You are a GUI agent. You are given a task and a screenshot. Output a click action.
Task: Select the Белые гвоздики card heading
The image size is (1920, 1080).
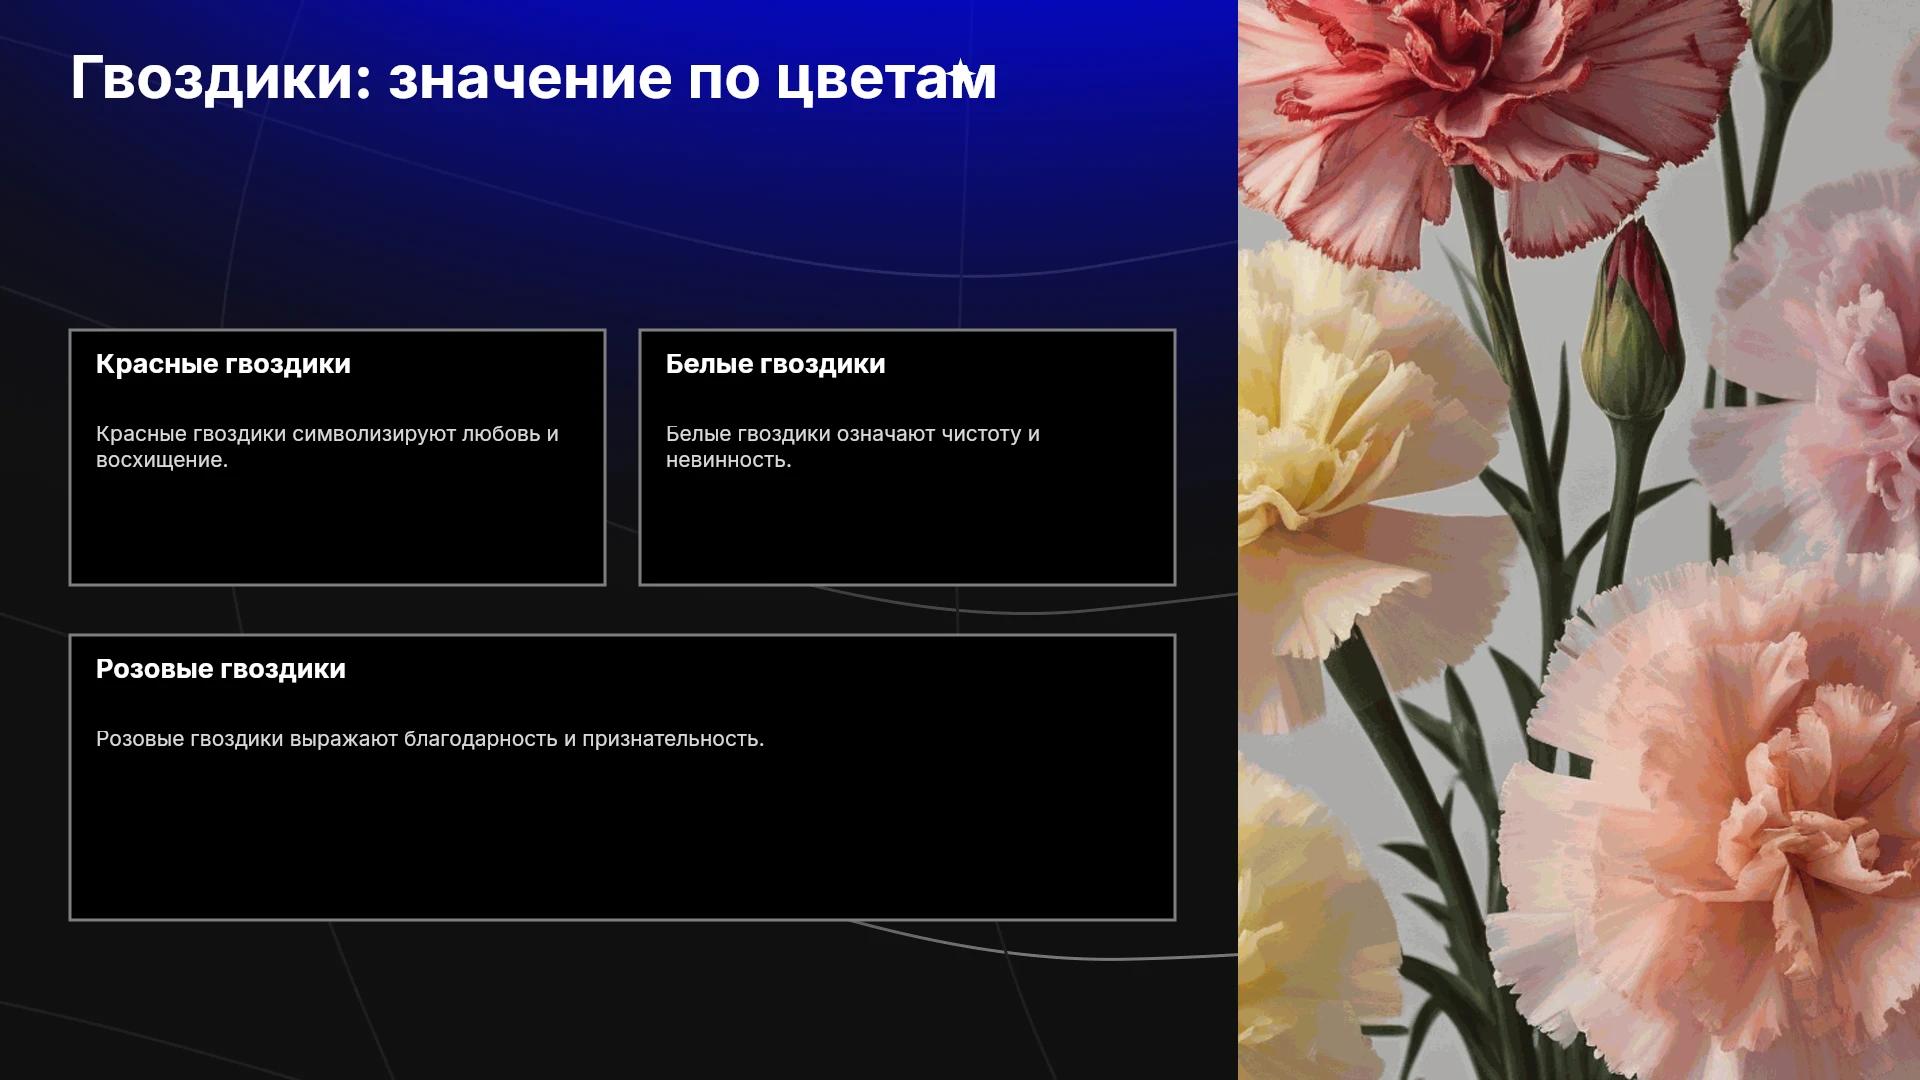tap(775, 364)
